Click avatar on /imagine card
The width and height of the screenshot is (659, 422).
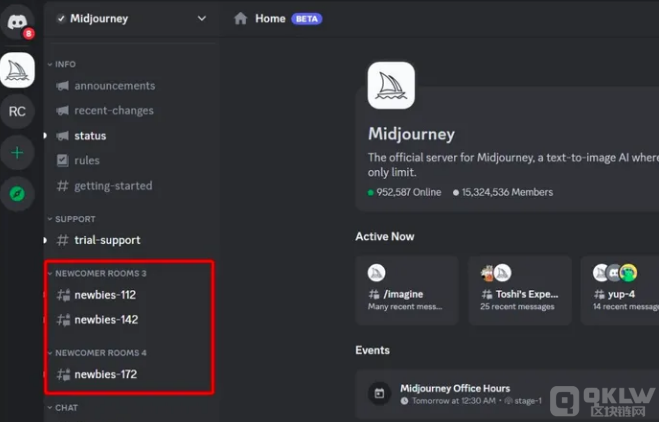click(377, 273)
